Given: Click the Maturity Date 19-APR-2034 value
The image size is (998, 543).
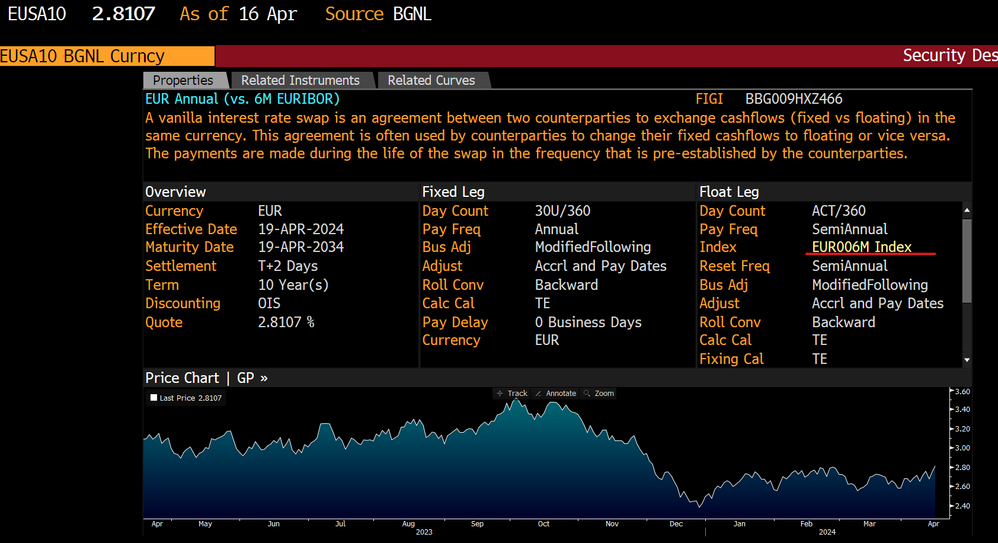Looking at the screenshot, I should 300,247.
